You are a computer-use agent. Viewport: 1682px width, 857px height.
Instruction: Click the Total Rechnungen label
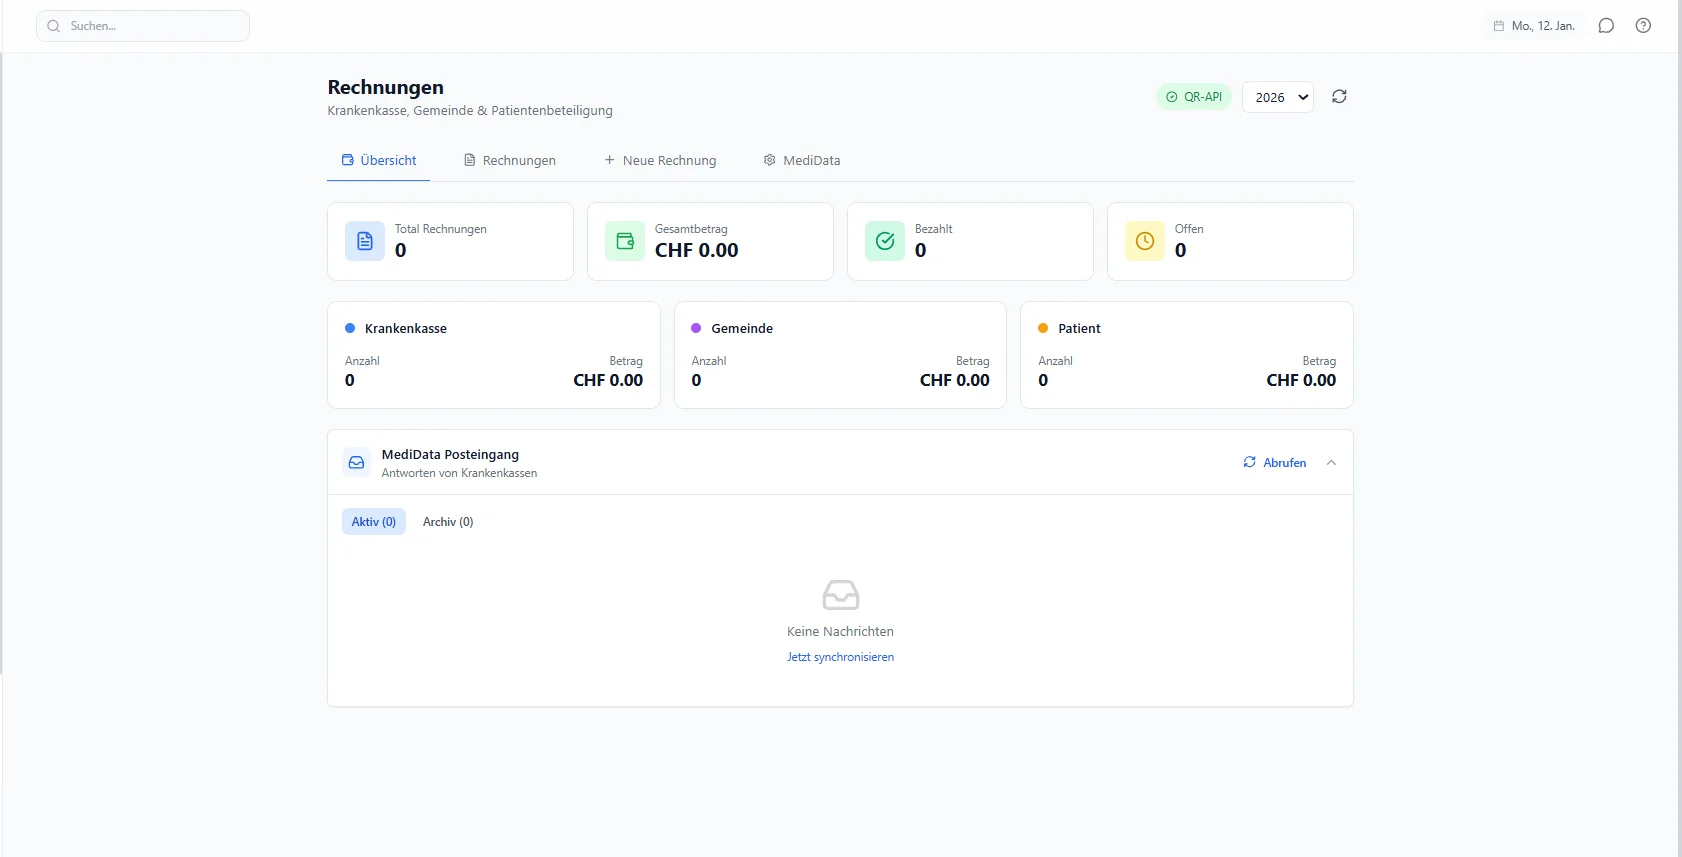click(441, 229)
